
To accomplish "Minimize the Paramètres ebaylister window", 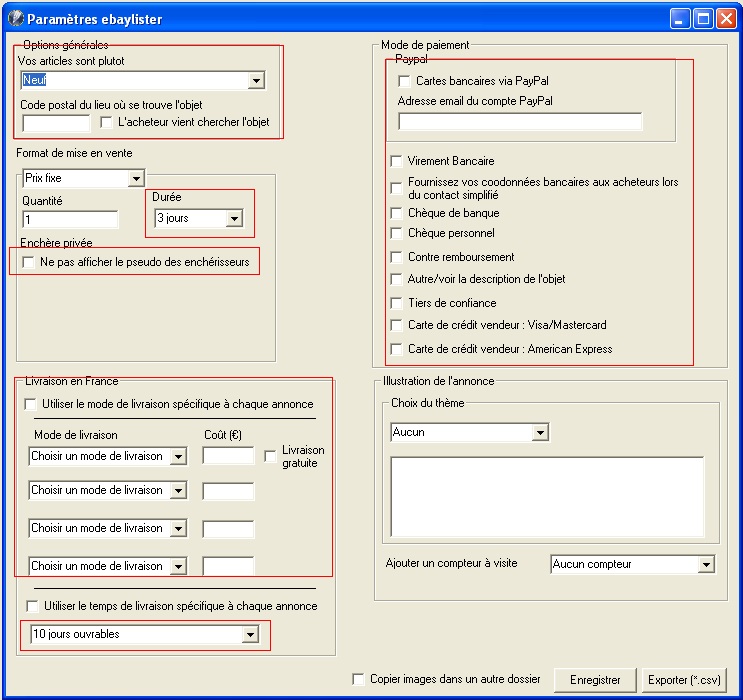I will [x=680, y=19].
